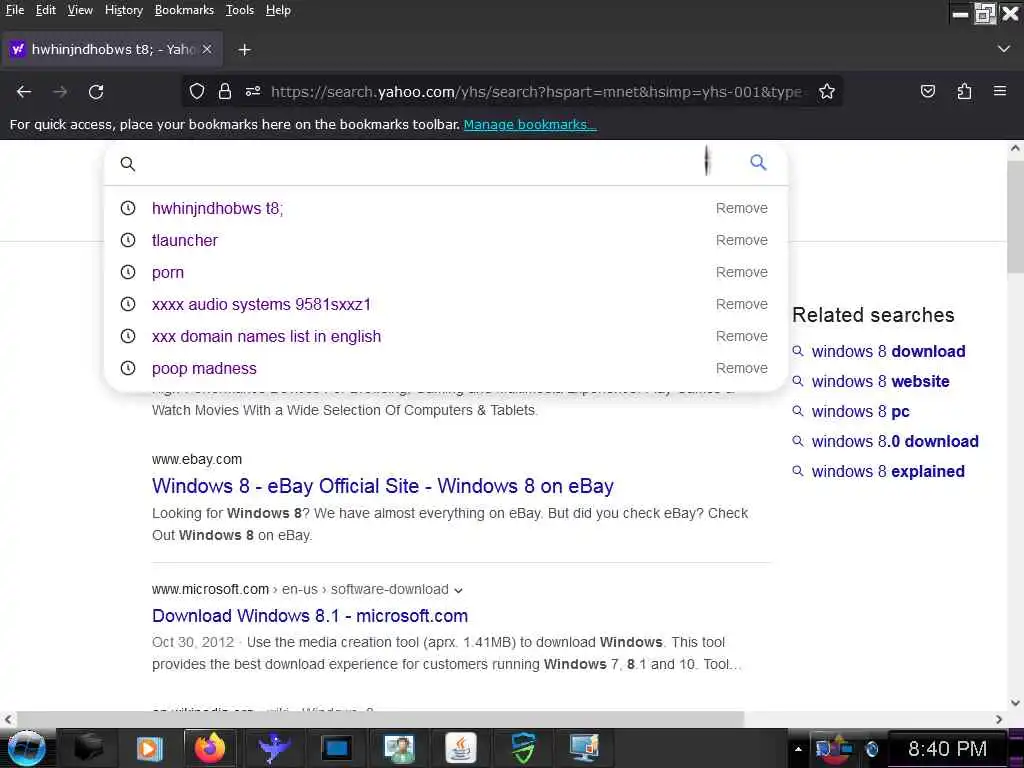The image size is (1024, 768).
Task: Open the Java coffee cup taskbar icon
Action: 461,748
